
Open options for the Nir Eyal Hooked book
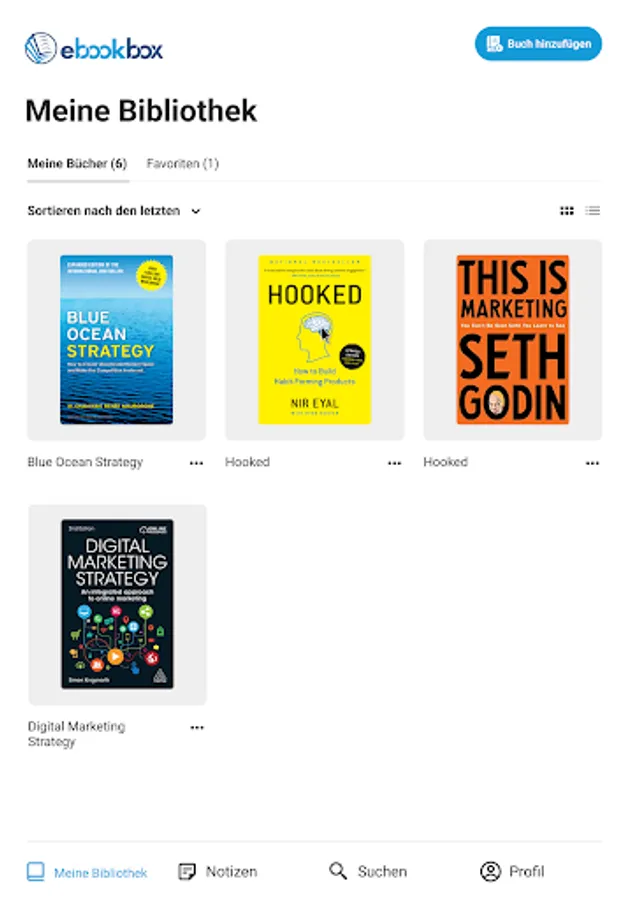point(394,463)
